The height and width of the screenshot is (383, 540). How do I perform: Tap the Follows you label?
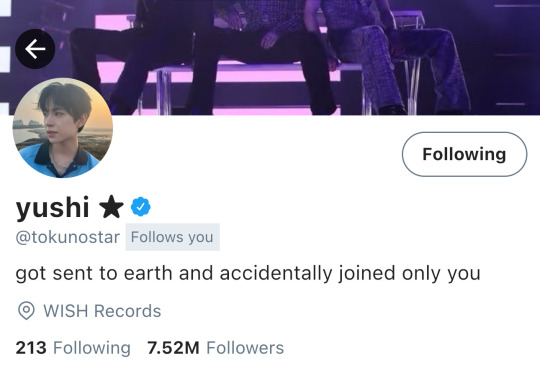(x=173, y=237)
